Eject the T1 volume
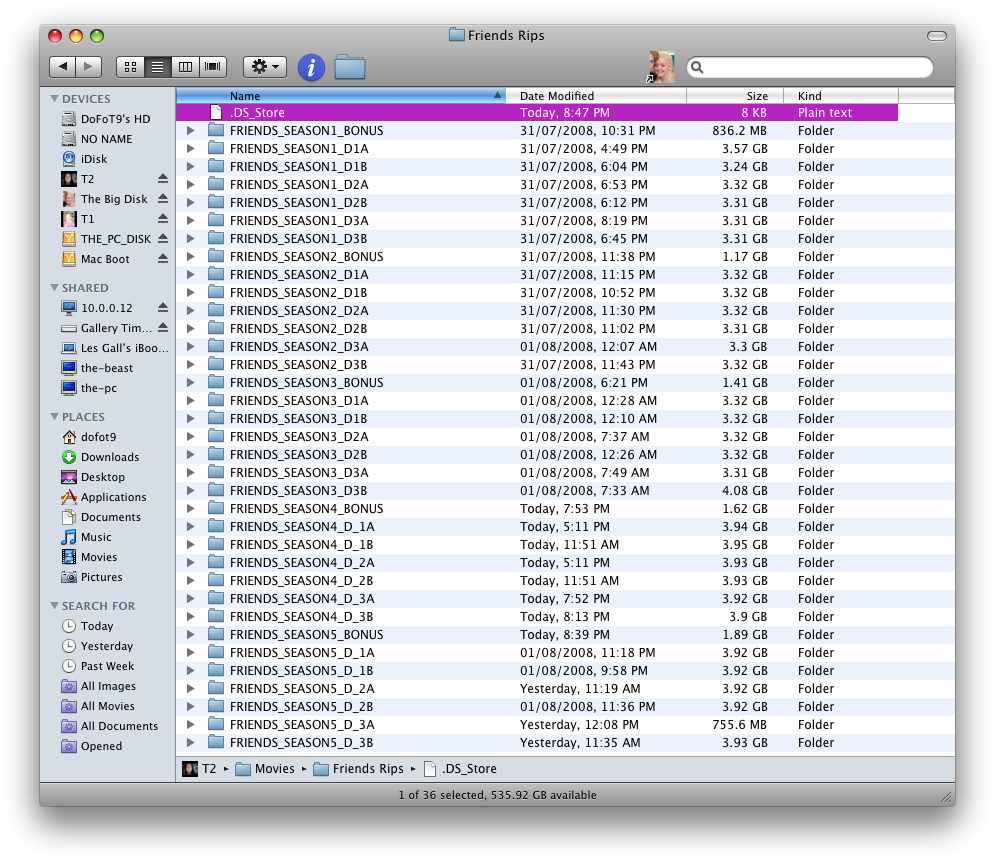The image size is (995, 861). coord(162,219)
